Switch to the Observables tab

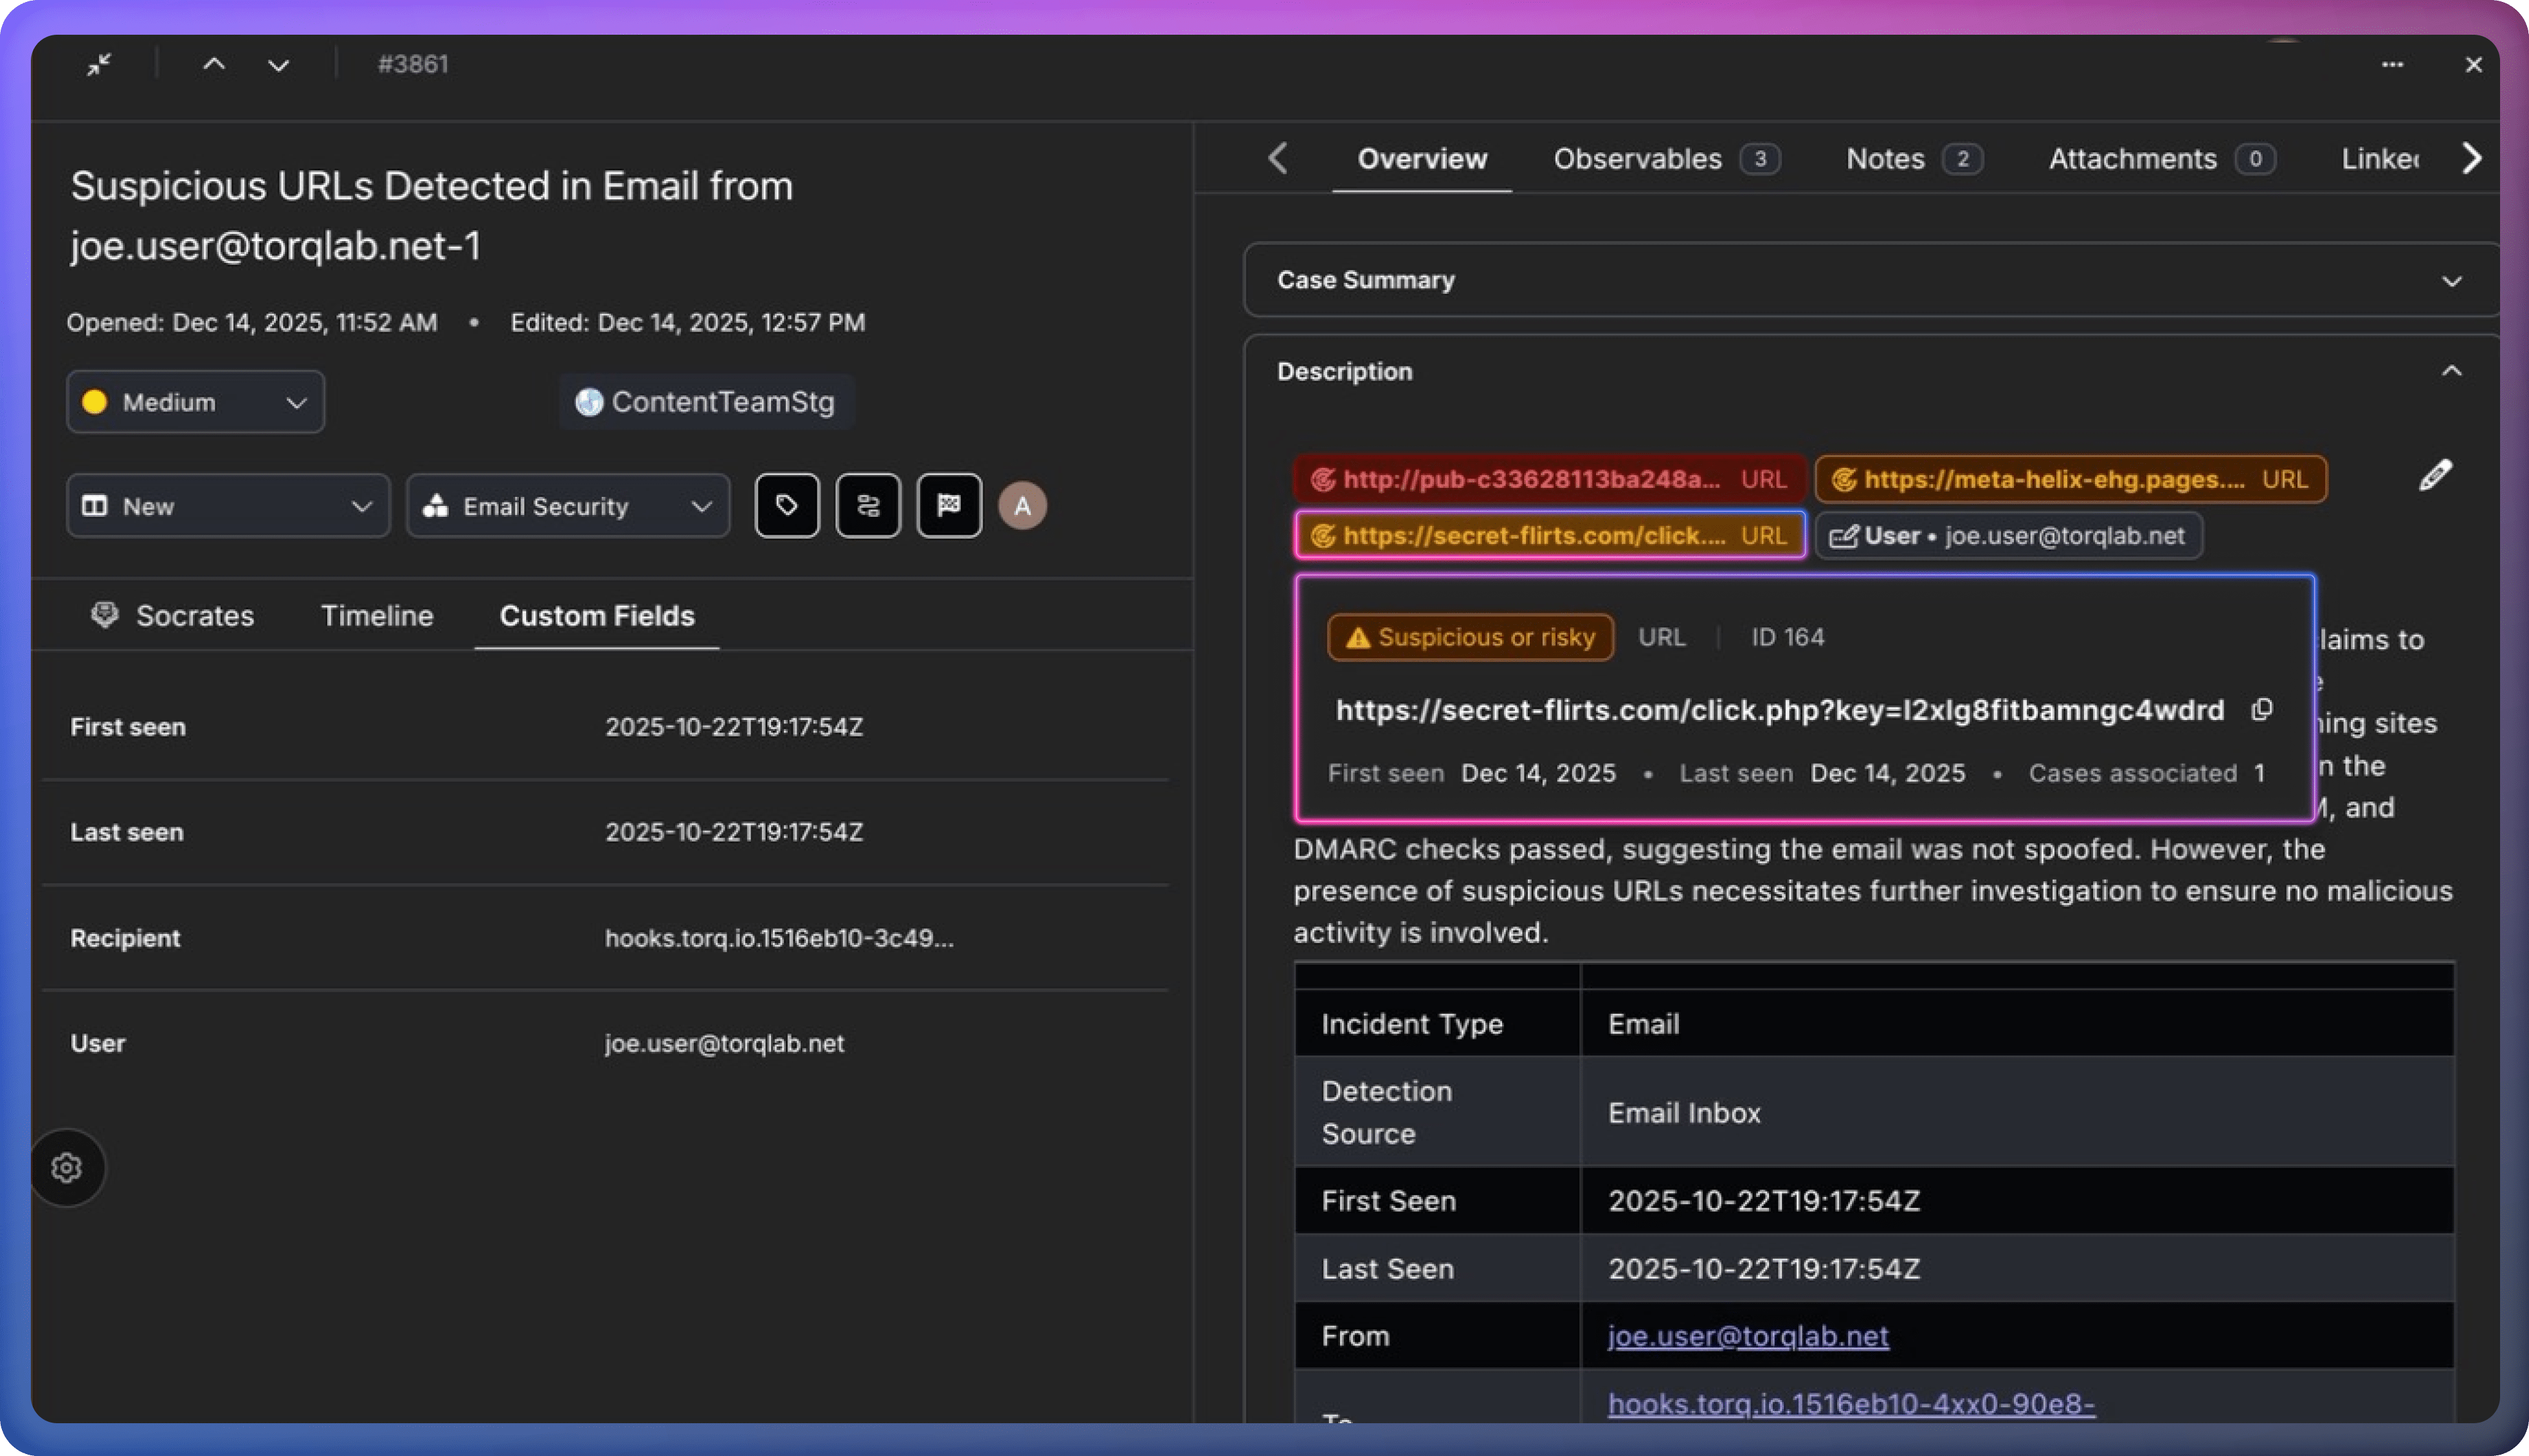pyautogui.click(x=1665, y=159)
